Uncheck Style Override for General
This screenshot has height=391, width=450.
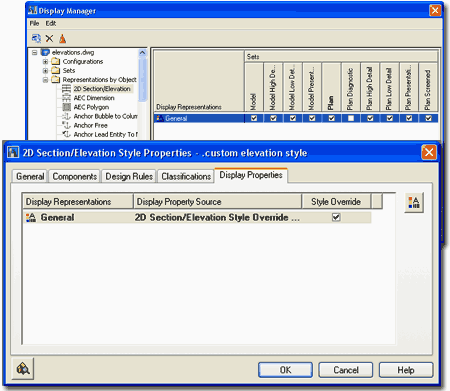coord(336,217)
